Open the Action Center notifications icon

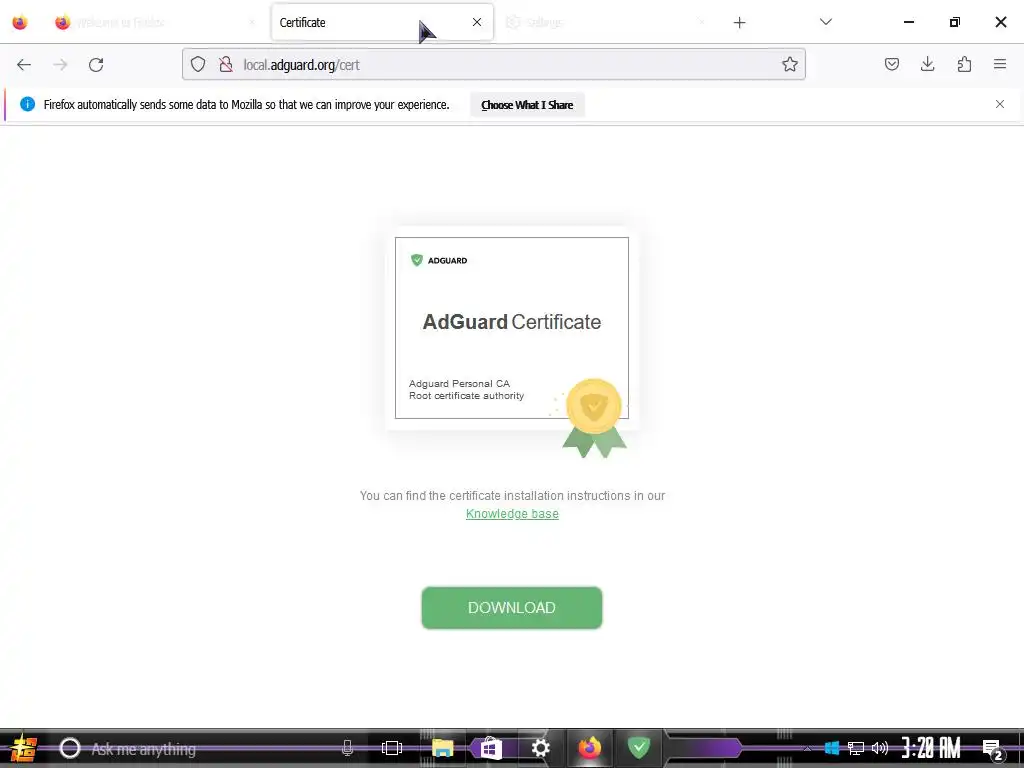[993, 749]
